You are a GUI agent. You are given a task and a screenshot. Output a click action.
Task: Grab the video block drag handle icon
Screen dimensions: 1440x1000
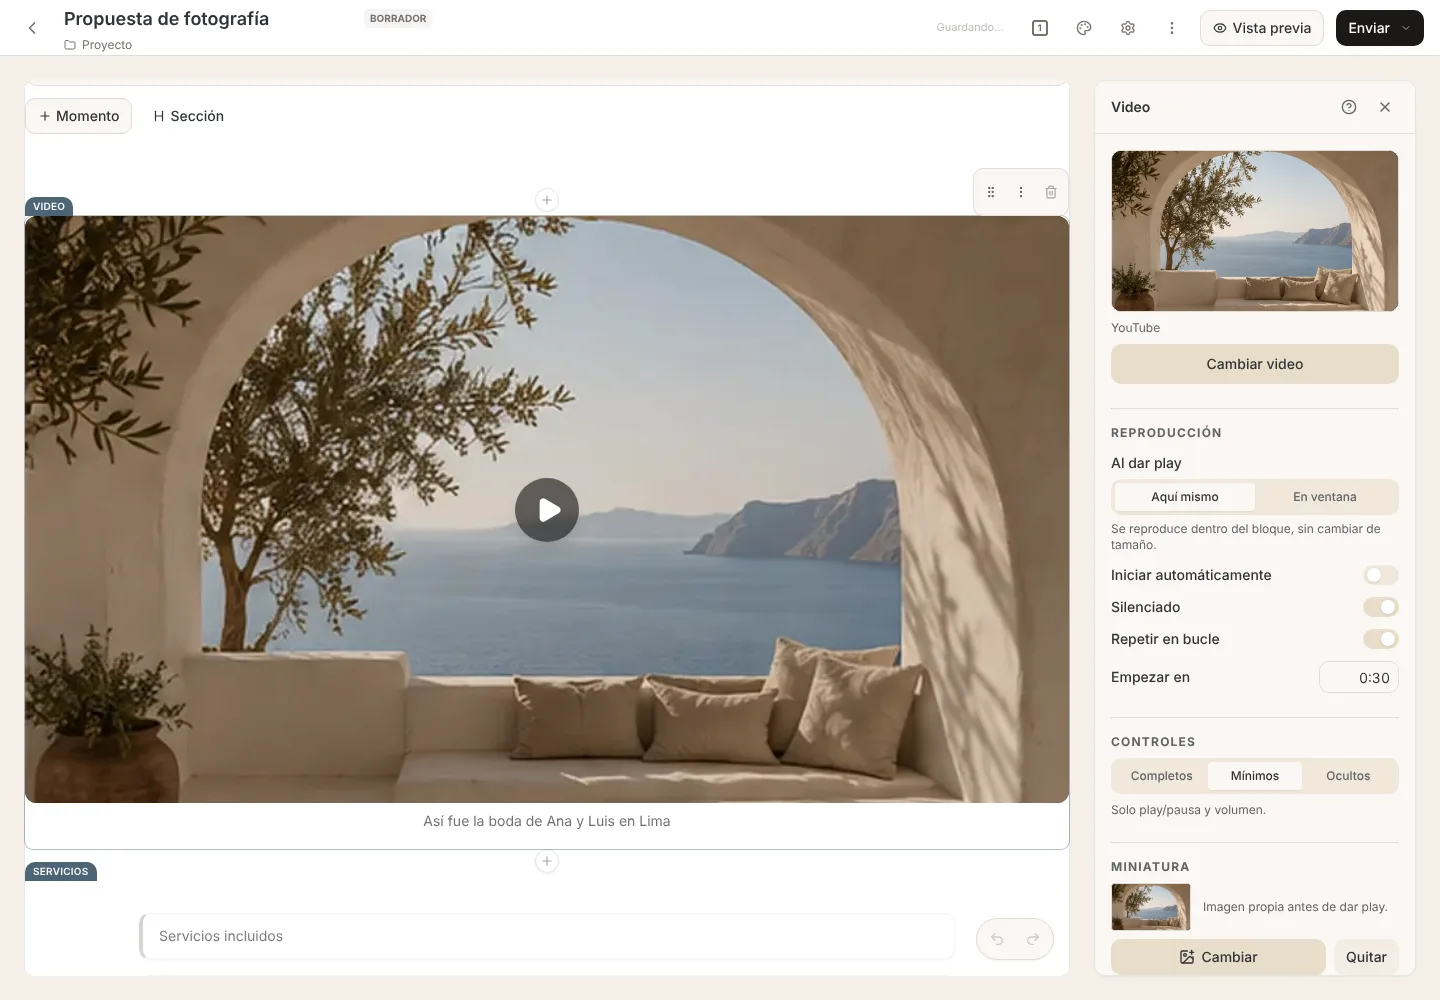991,192
